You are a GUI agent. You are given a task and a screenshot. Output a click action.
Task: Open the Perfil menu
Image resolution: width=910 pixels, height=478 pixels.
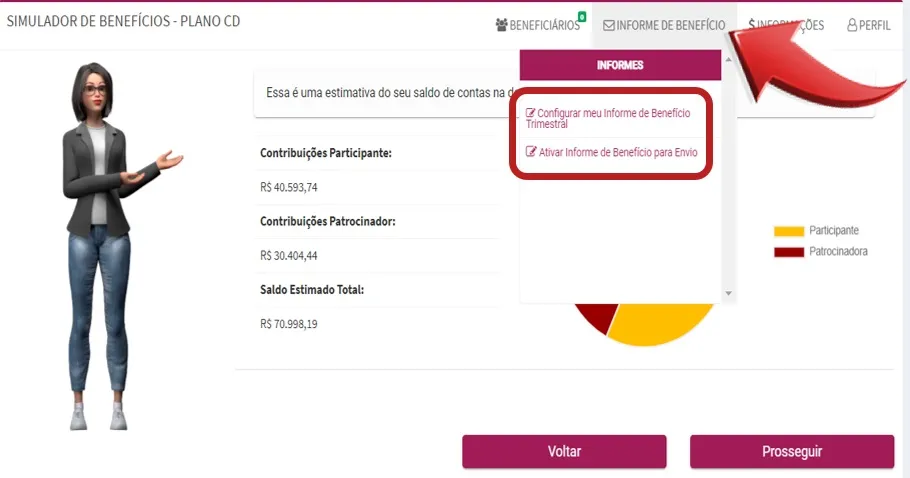[x=869, y=25]
